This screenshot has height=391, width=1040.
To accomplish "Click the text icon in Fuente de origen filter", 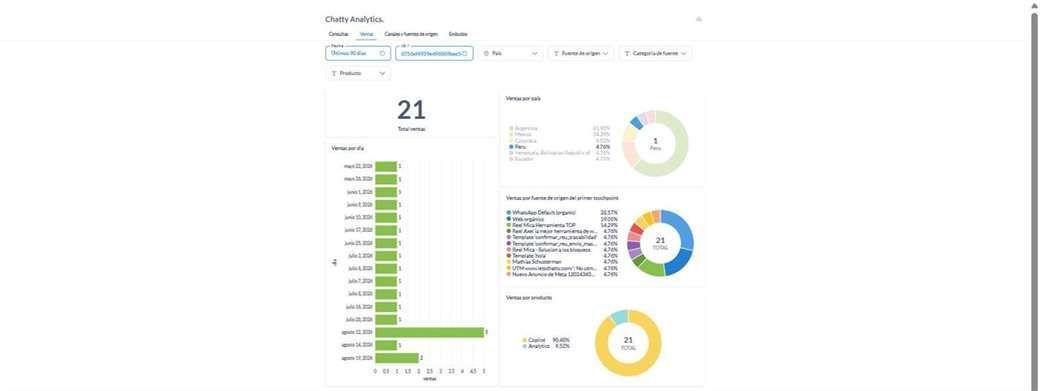I will (x=556, y=53).
